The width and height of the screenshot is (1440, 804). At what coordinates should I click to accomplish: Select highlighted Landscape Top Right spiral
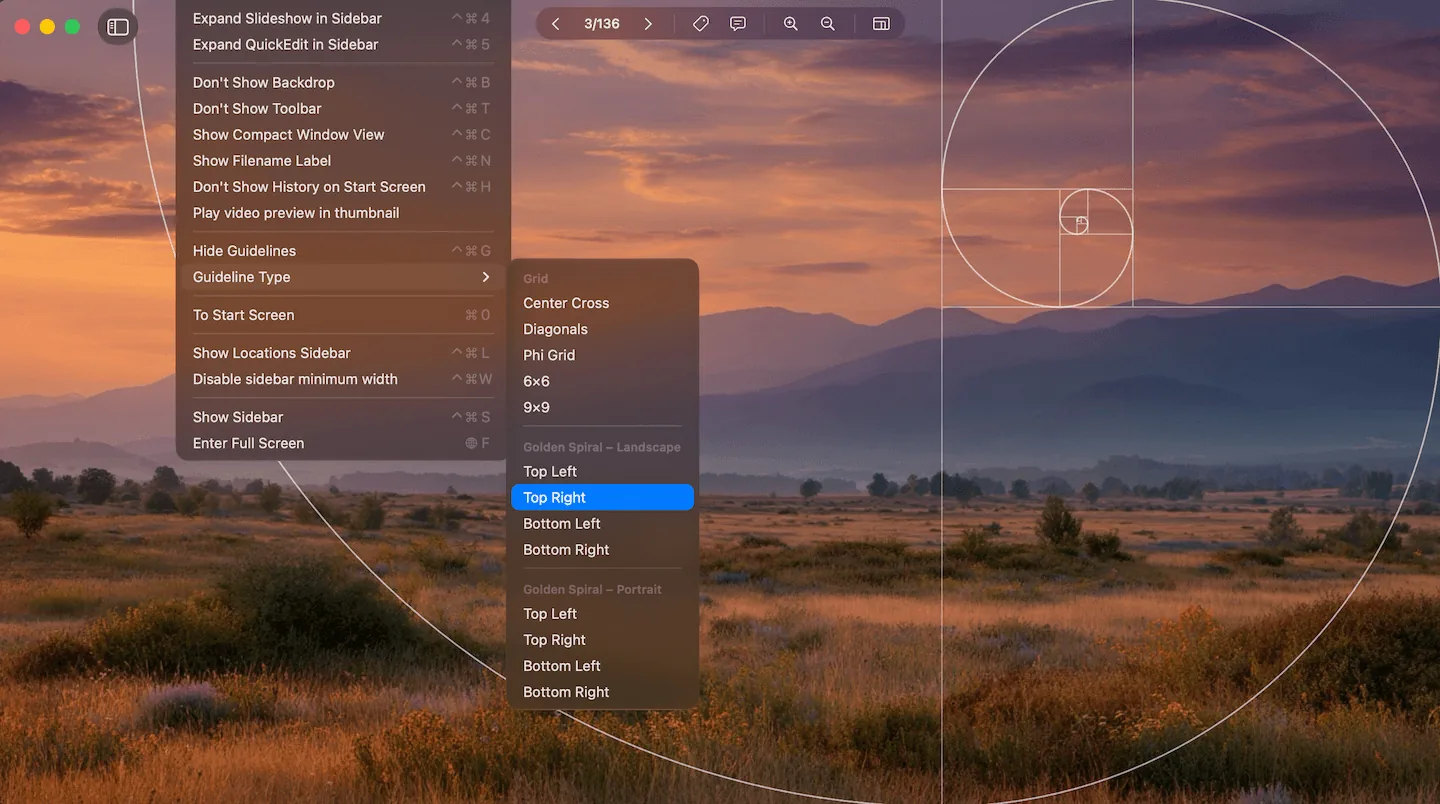[603, 497]
